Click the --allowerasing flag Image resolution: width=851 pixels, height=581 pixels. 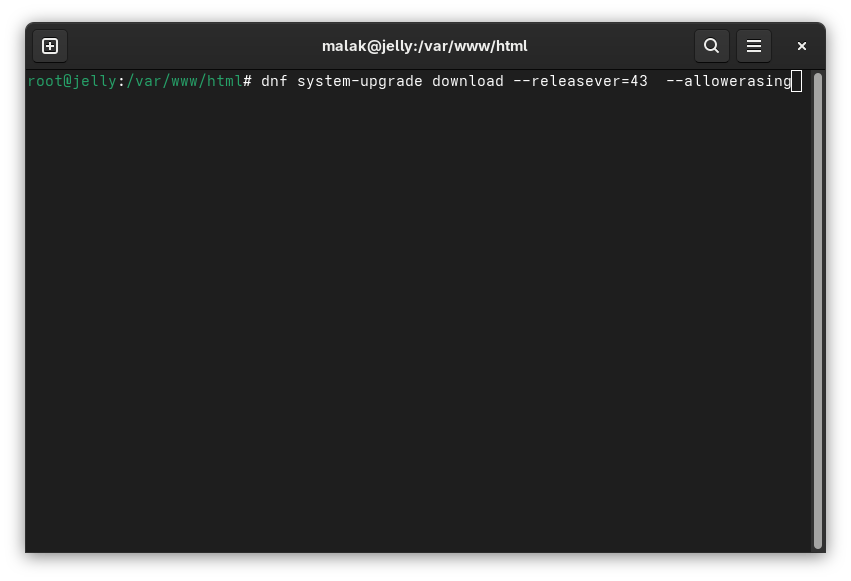pyautogui.click(x=728, y=81)
